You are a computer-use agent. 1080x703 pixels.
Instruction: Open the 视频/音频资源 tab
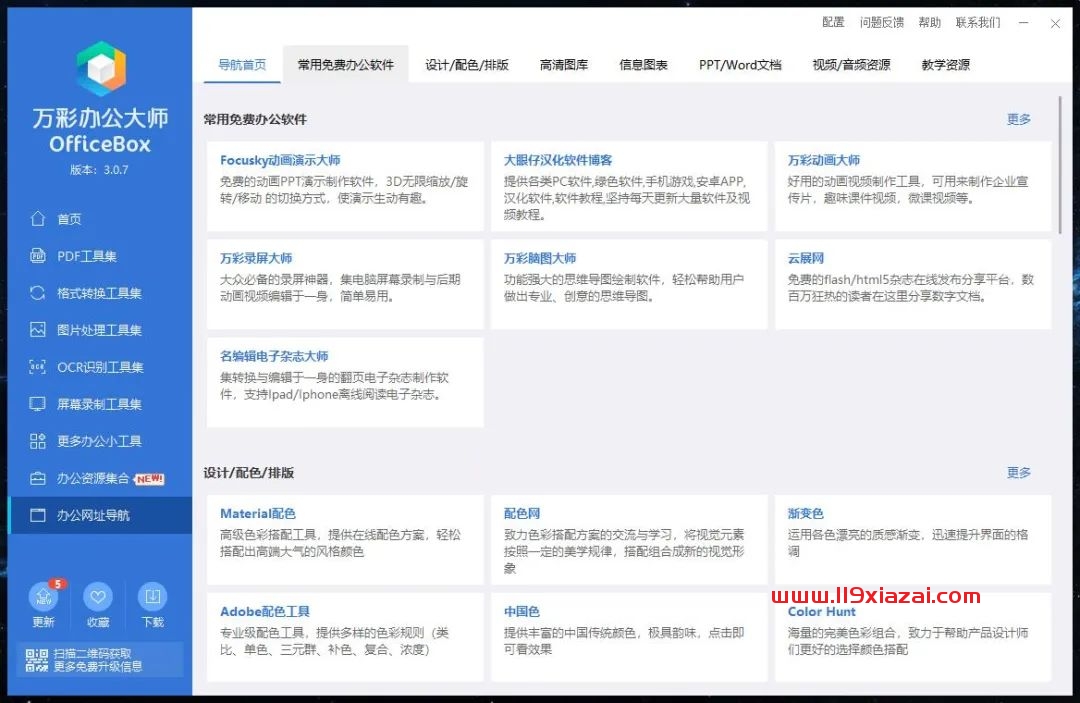[x=851, y=65]
